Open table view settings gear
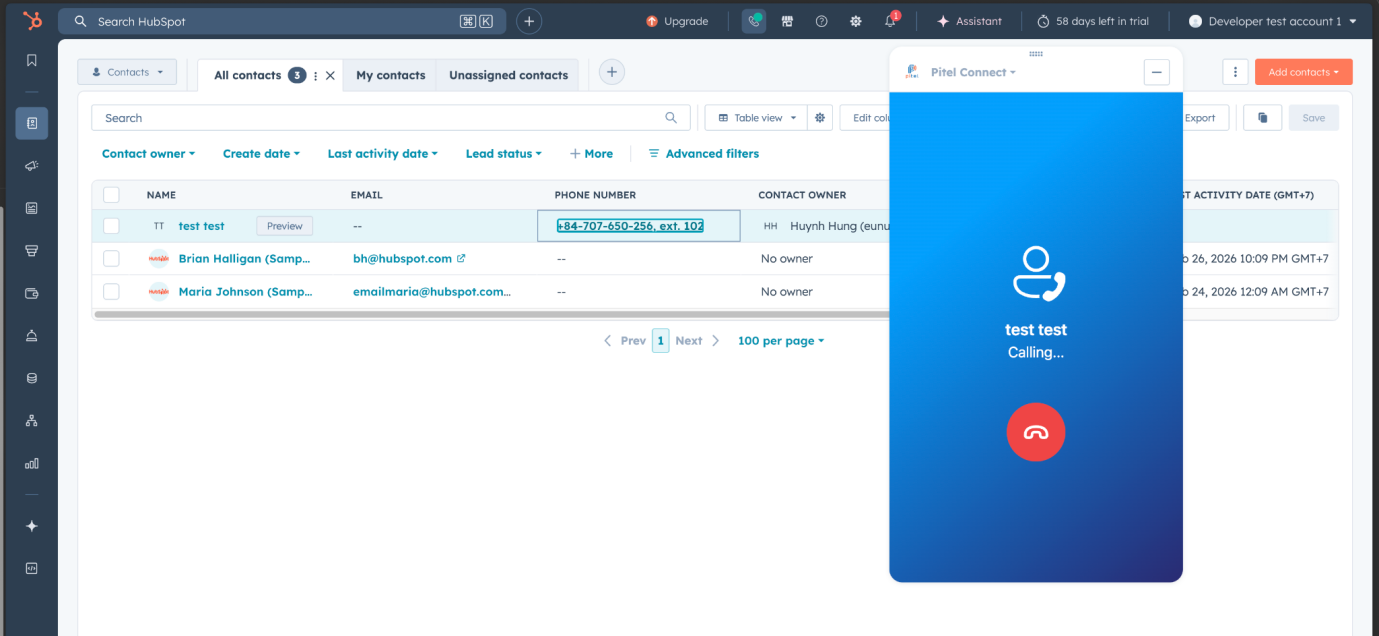 [820, 118]
